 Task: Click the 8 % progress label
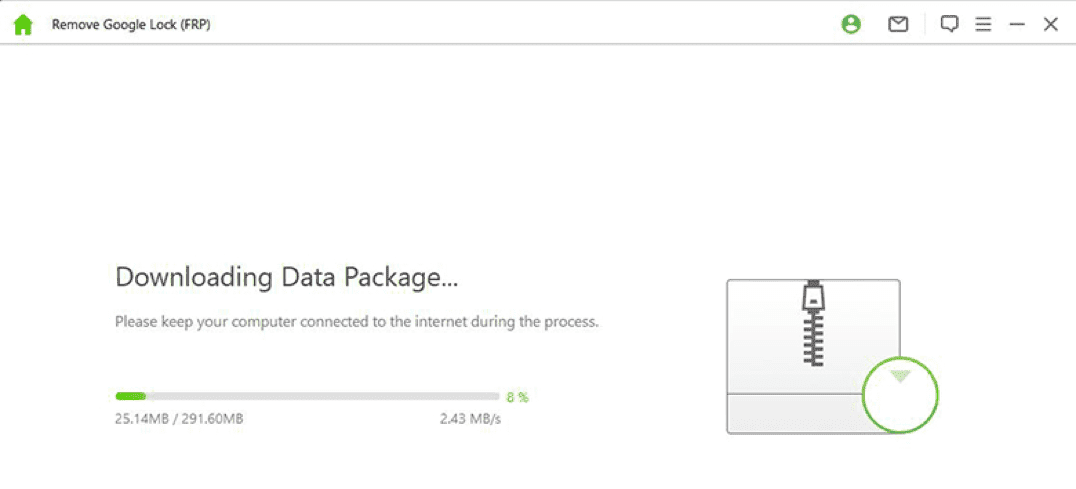pyautogui.click(x=517, y=397)
